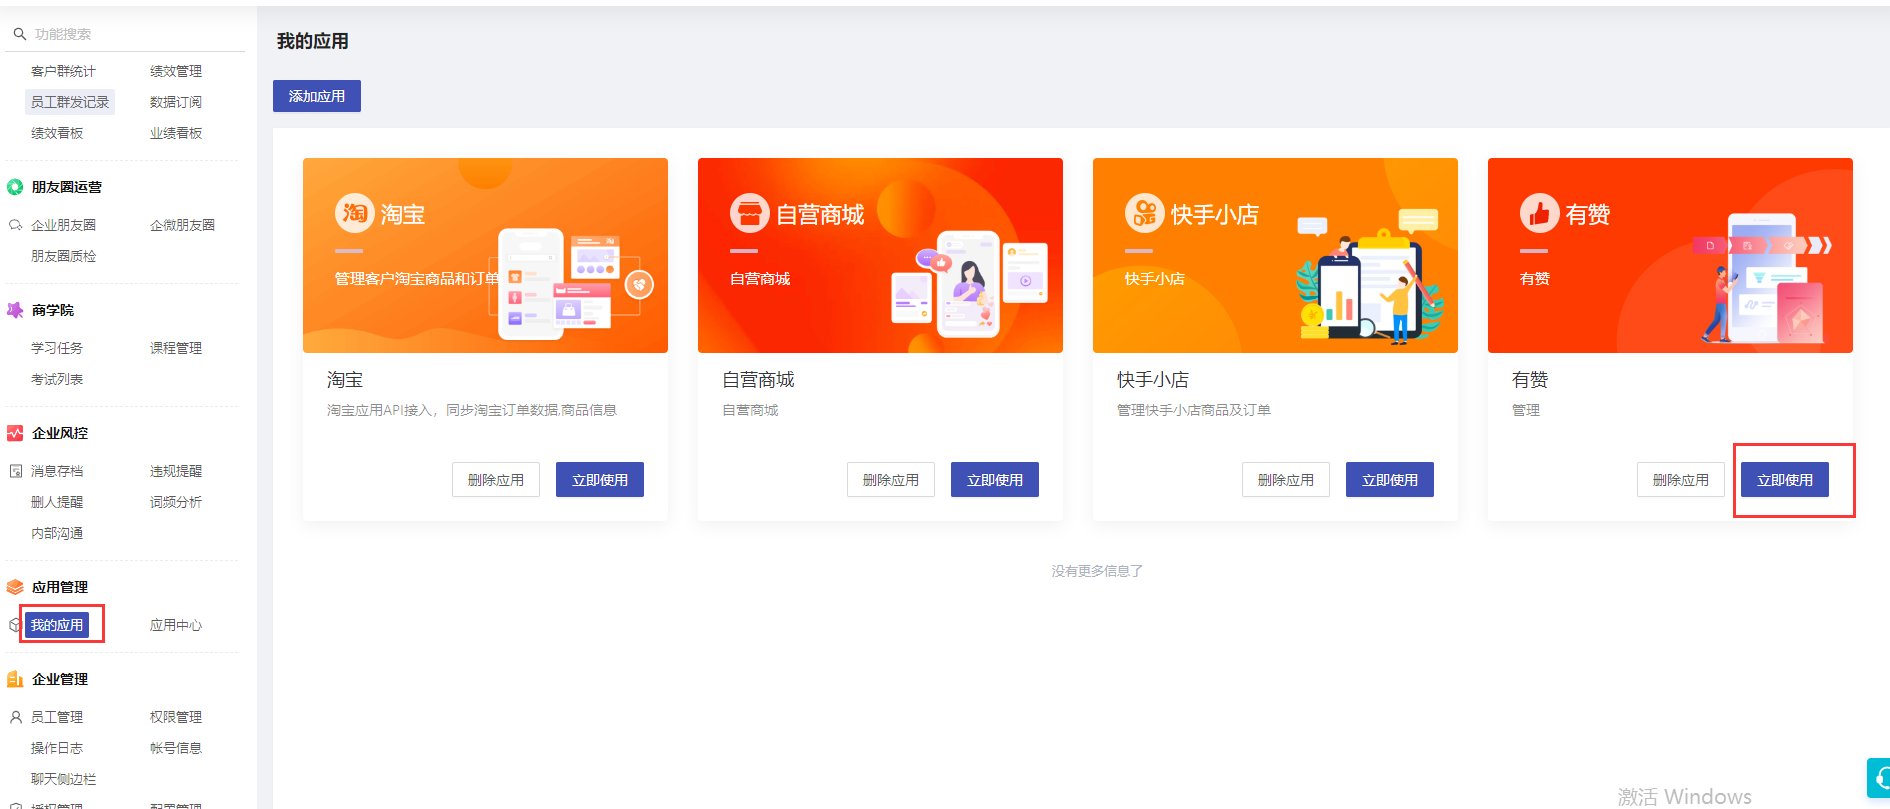The image size is (1890, 809).
Task: Open the 有赞 banner thumbnail
Action: [x=1670, y=255]
